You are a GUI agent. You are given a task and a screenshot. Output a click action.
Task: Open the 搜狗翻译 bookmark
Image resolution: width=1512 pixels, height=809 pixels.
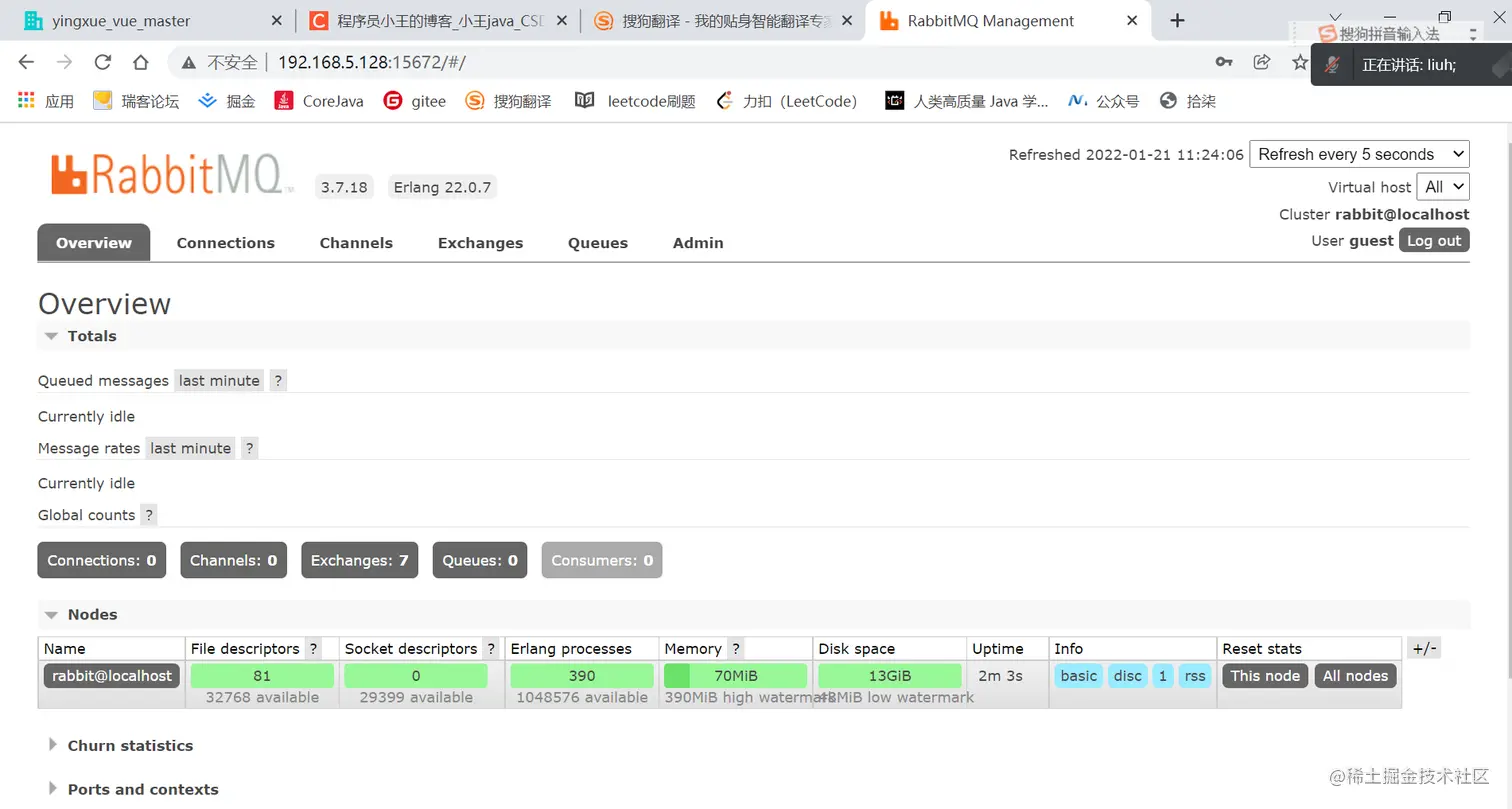pyautogui.click(x=509, y=101)
